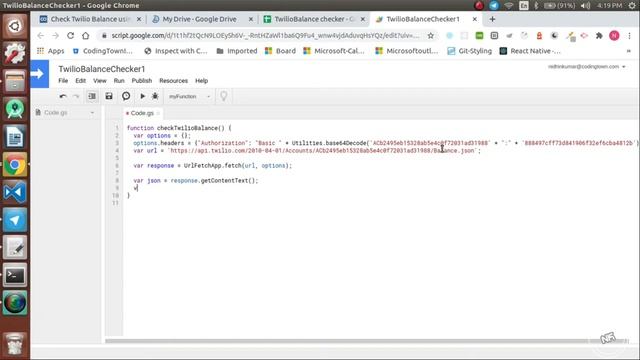Open Inspect with C... bookmark
Screen dimensions: 640x360
click(x=176, y=51)
